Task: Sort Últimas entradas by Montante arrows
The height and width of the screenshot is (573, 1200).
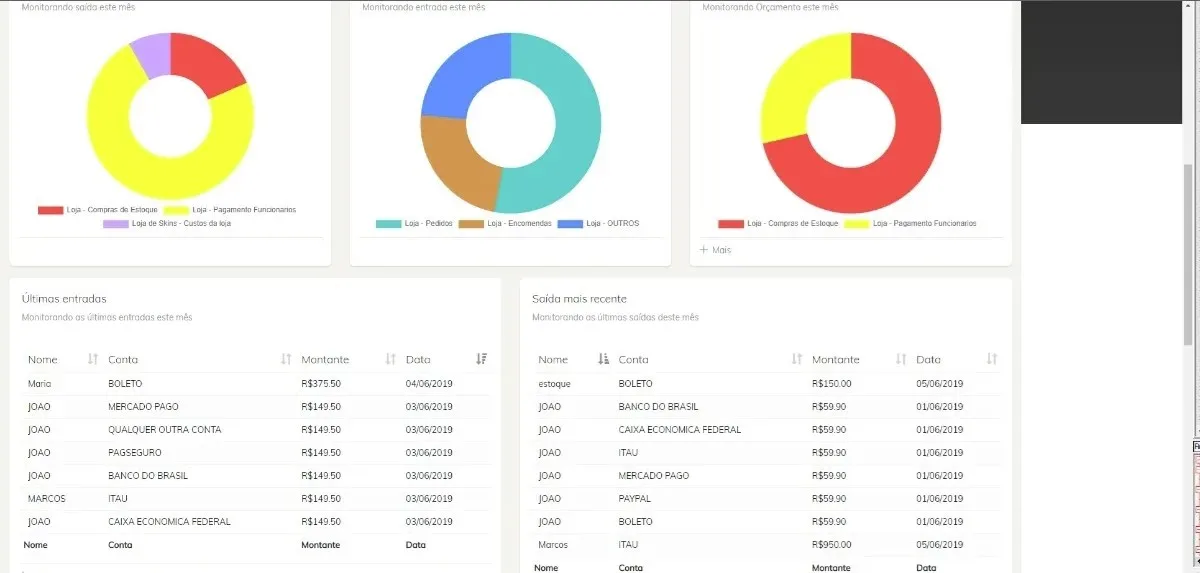Action: [391, 359]
